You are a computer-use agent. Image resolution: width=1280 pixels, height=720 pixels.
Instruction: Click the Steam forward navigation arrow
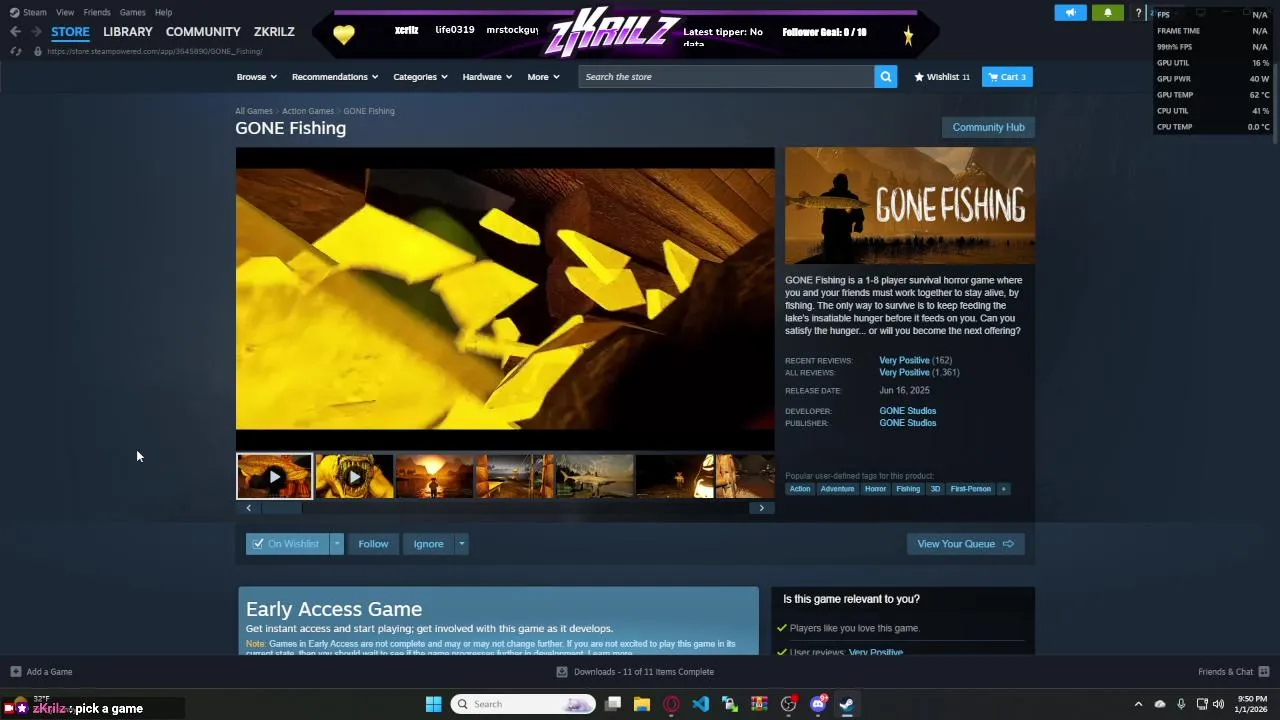click(x=36, y=32)
